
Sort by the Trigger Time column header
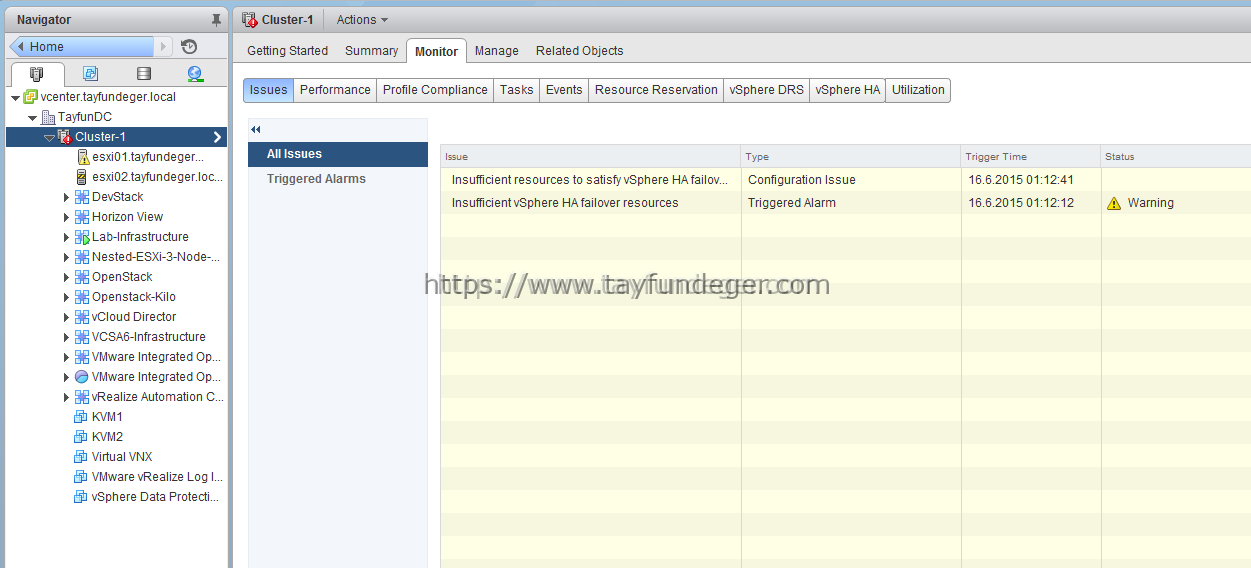[1031, 156]
